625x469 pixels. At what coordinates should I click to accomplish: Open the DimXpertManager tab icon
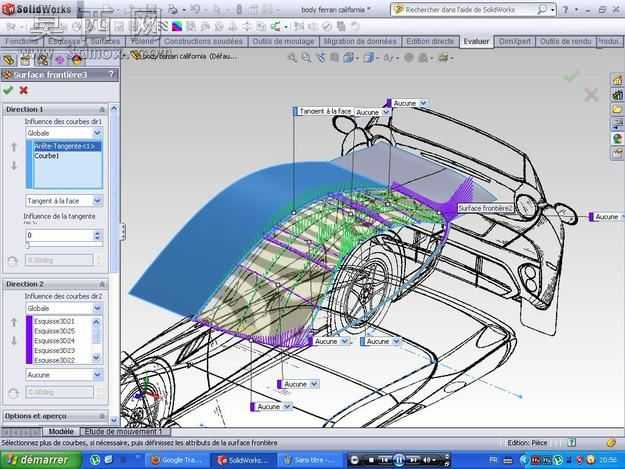(x=59, y=60)
